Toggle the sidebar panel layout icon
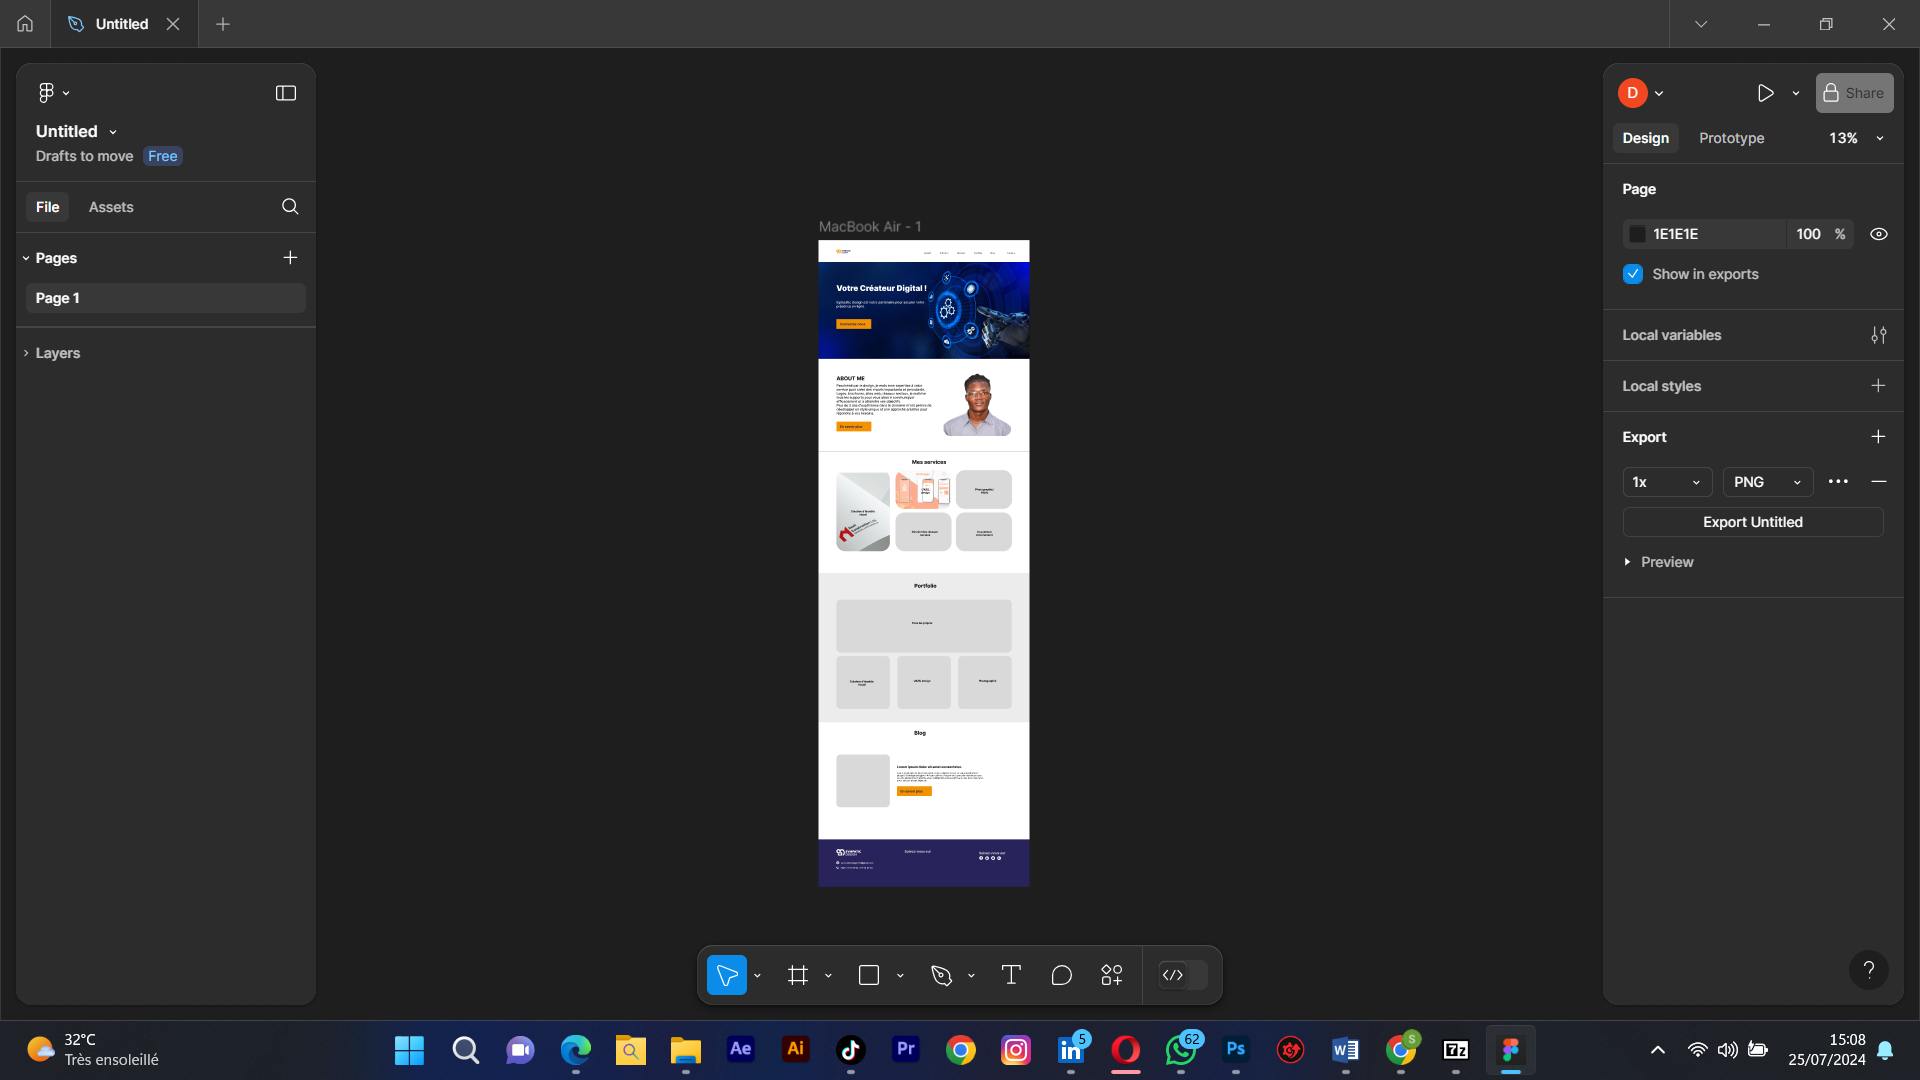 coord(286,93)
